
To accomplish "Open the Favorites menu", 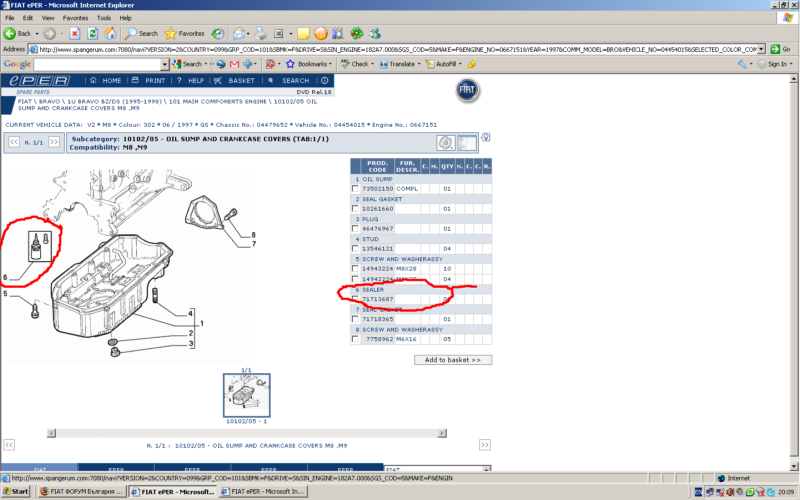I will tap(75, 18).
